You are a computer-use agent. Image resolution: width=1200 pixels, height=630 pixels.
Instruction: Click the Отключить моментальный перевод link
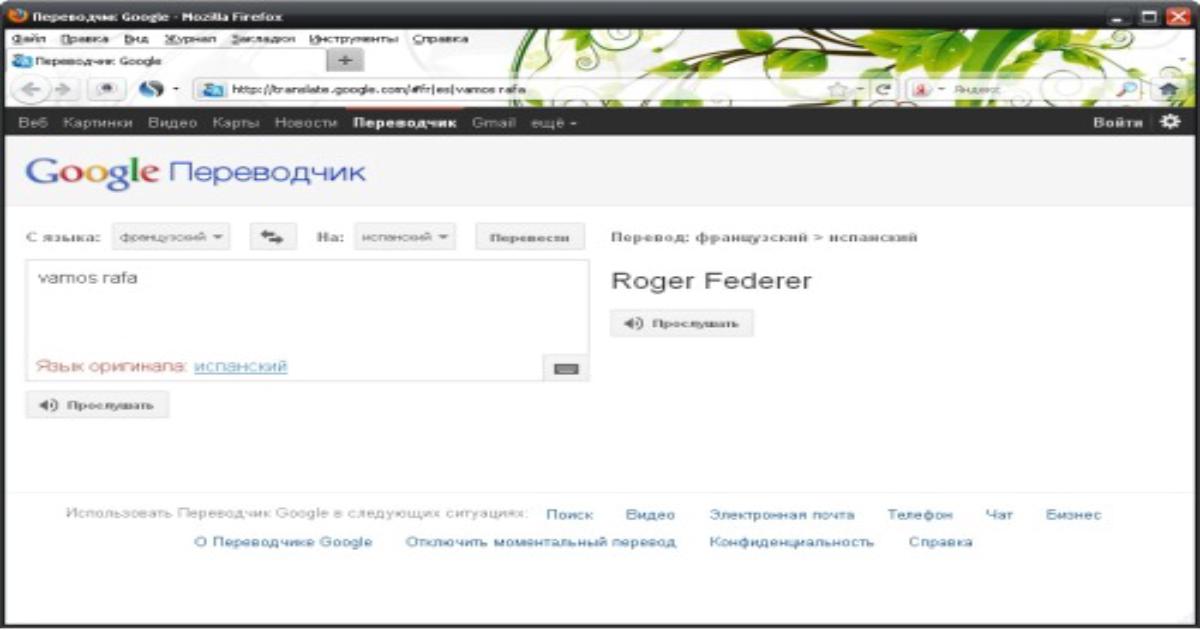pyautogui.click(x=540, y=542)
